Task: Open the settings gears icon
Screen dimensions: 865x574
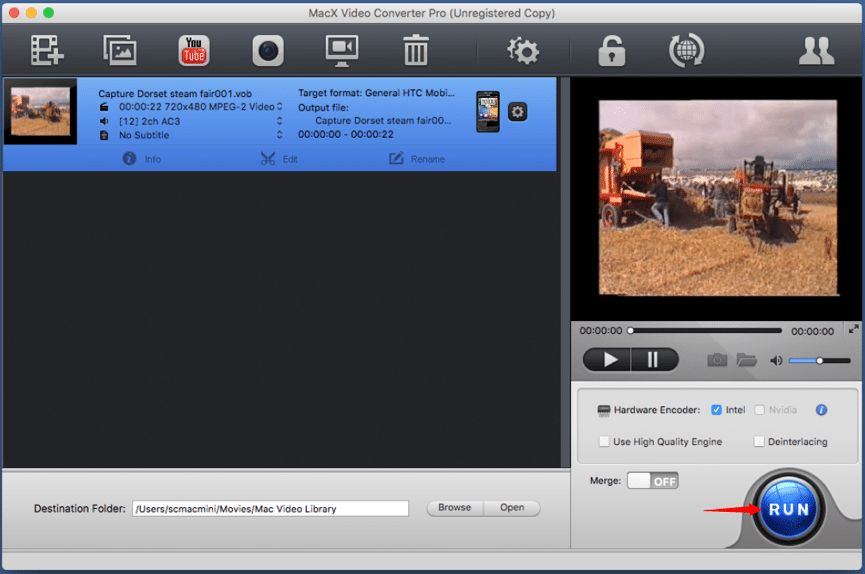Action: pyautogui.click(x=522, y=51)
